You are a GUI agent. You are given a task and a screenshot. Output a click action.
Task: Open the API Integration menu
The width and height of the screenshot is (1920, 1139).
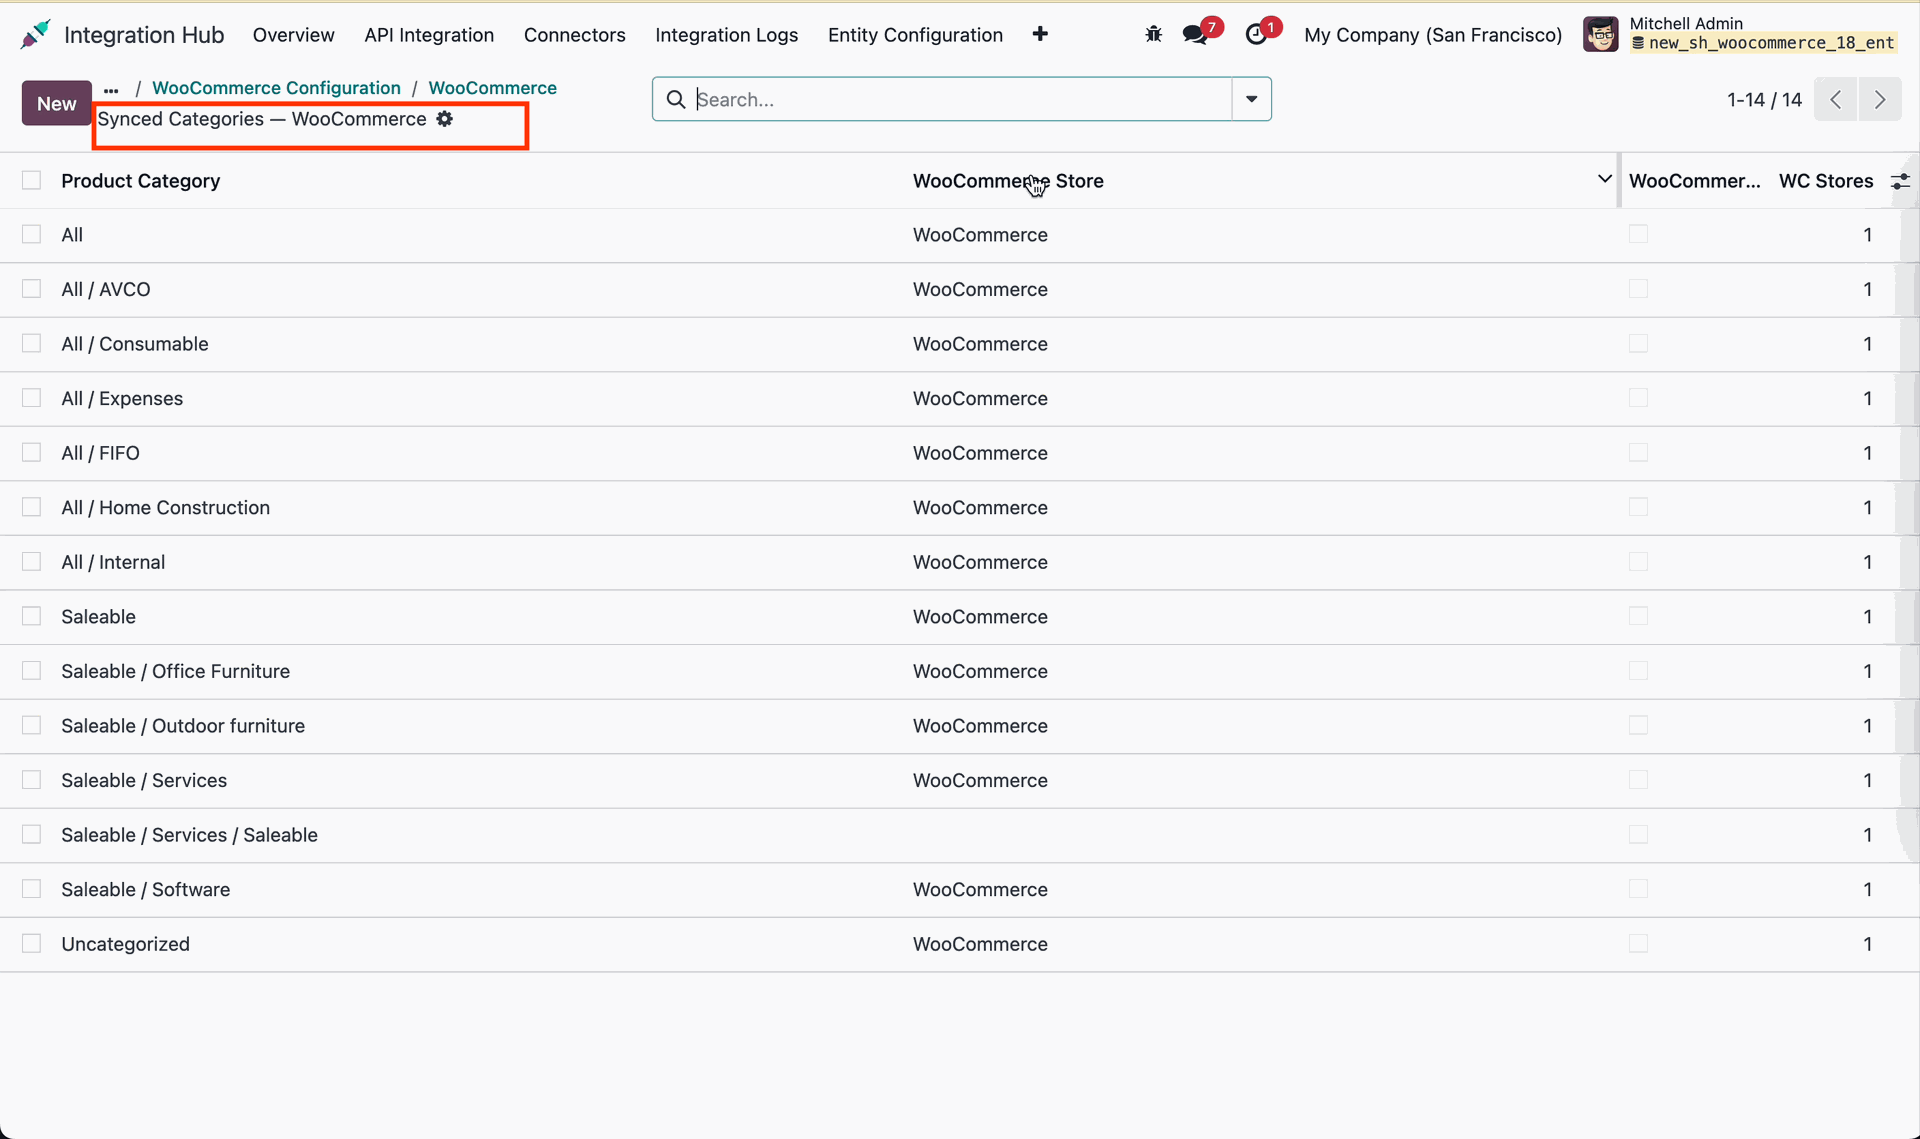429,35
